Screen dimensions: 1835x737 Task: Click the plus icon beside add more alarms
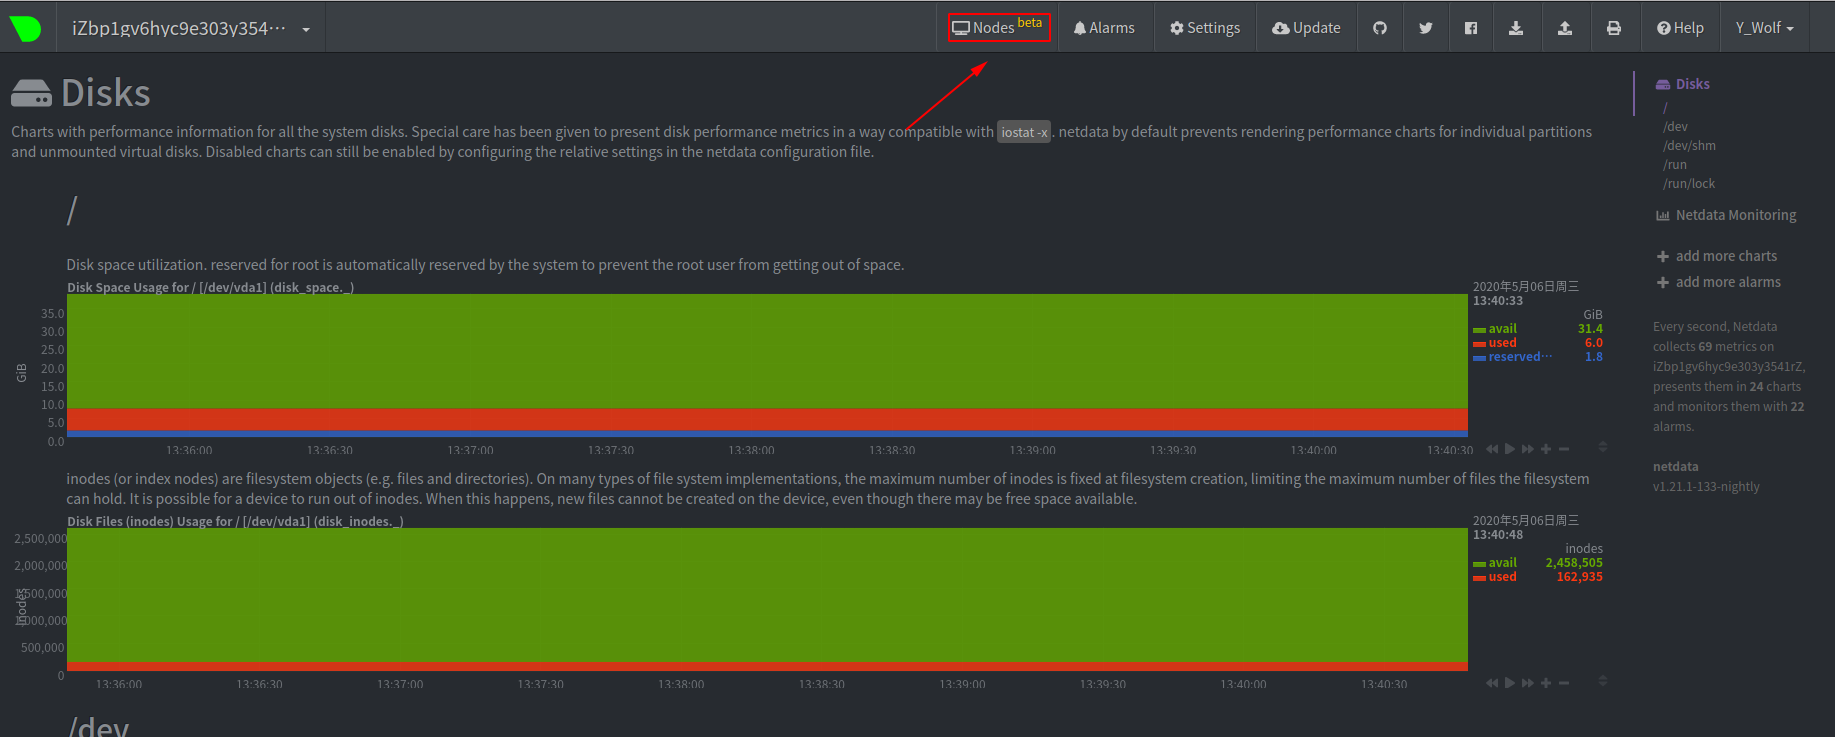coord(1663,283)
